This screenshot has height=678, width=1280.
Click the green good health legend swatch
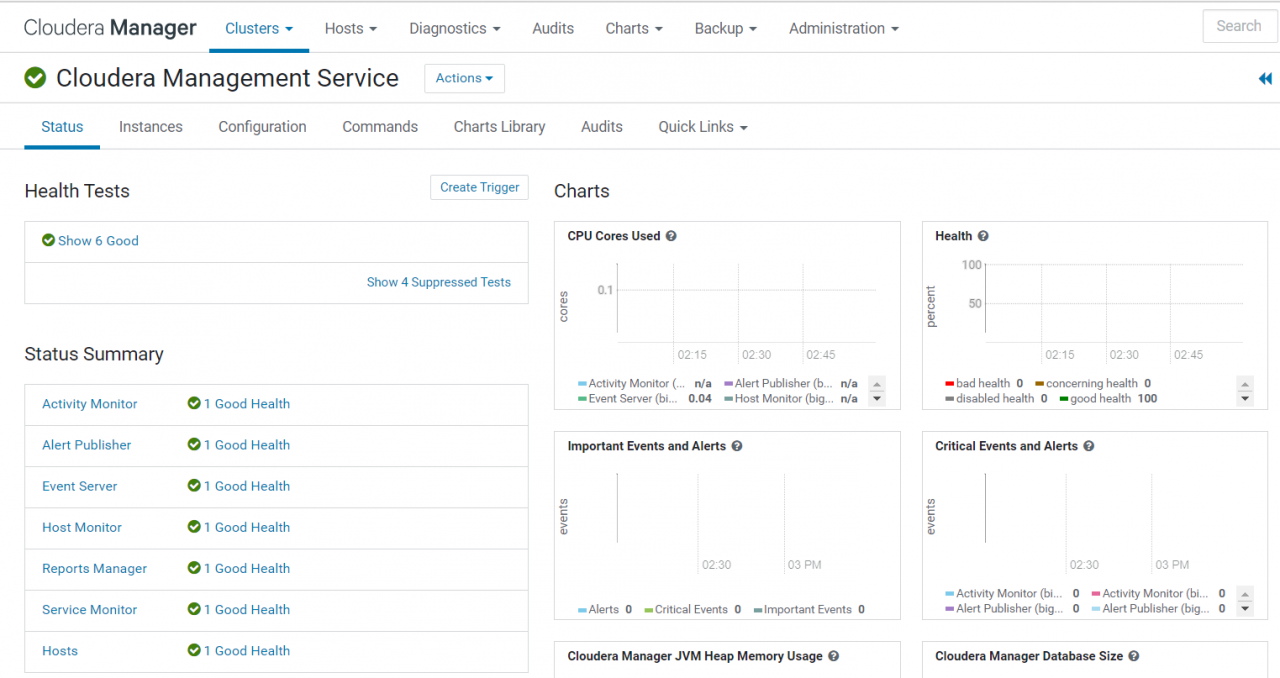[1063, 398]
